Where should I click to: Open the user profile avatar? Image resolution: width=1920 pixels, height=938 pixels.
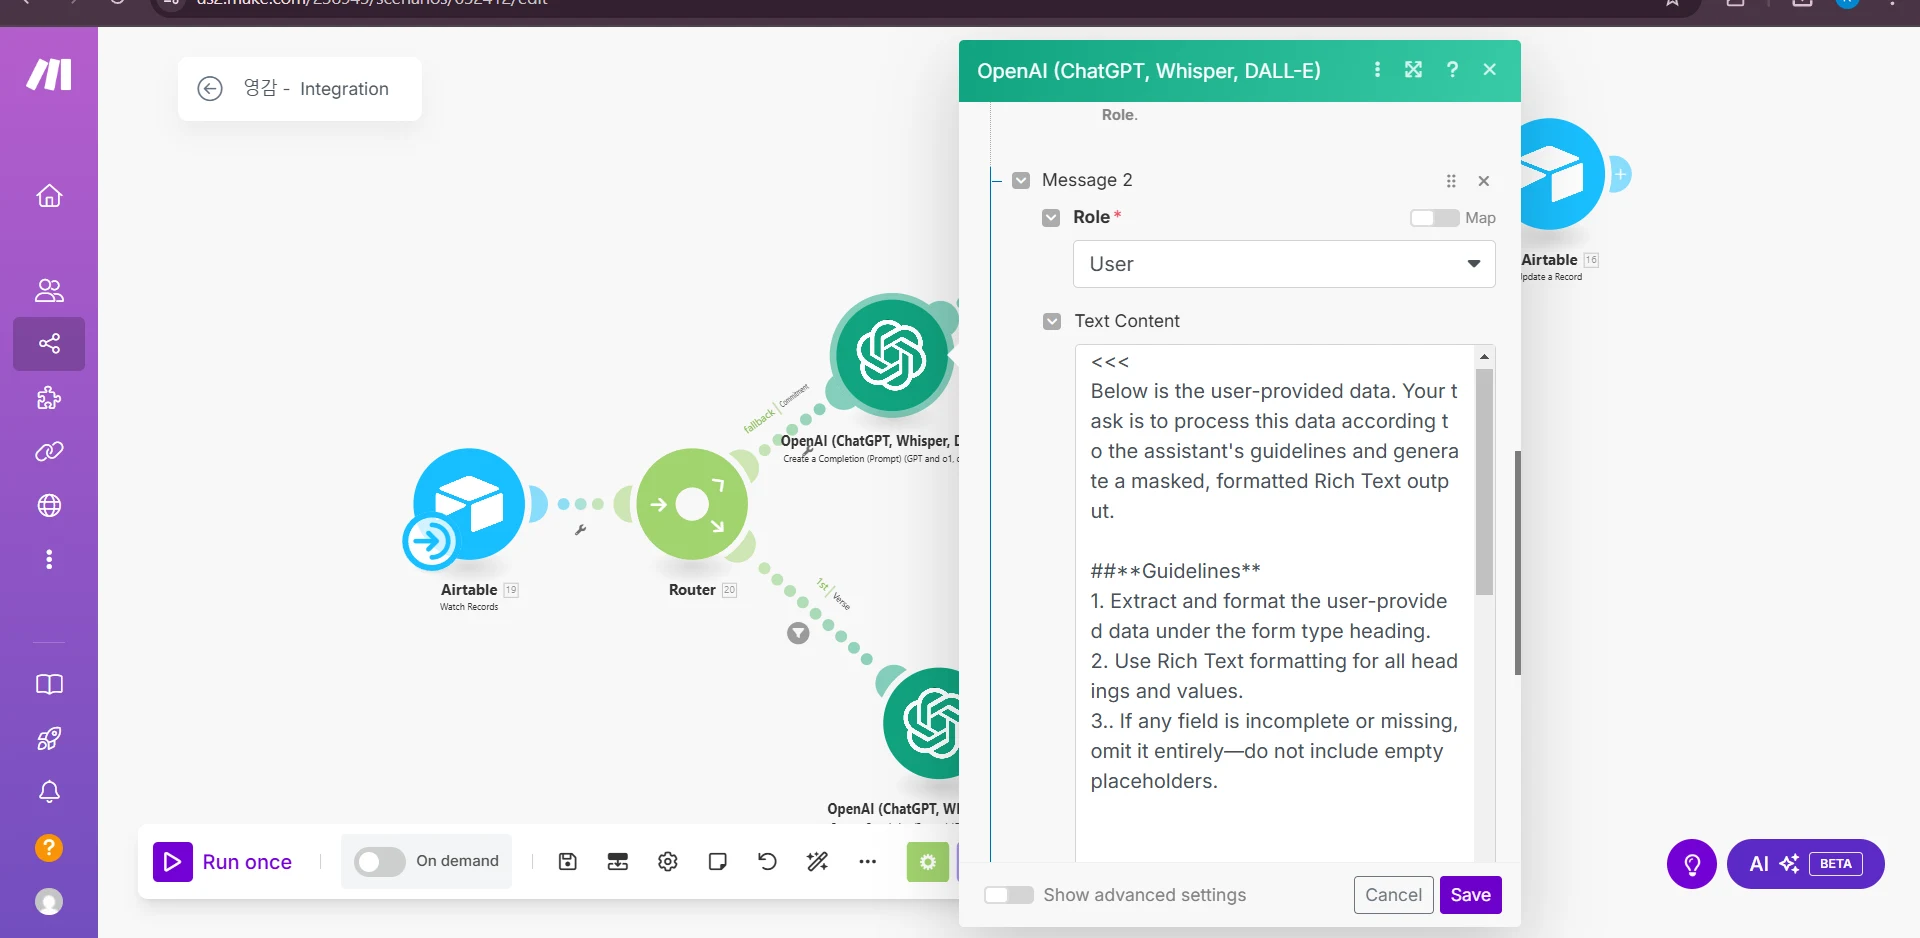[49, 902]
